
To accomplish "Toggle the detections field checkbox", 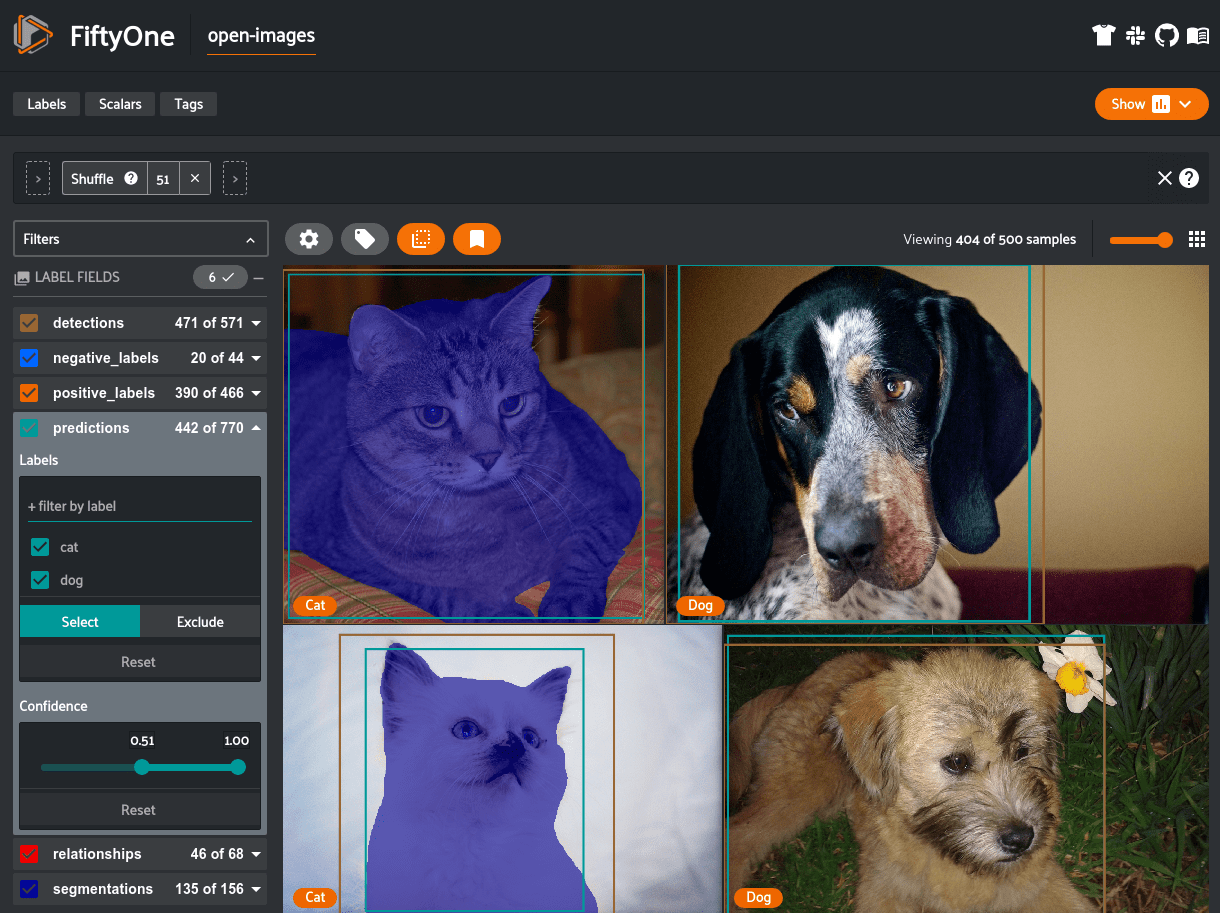I will pyautogui.click(x=29, y=323).
